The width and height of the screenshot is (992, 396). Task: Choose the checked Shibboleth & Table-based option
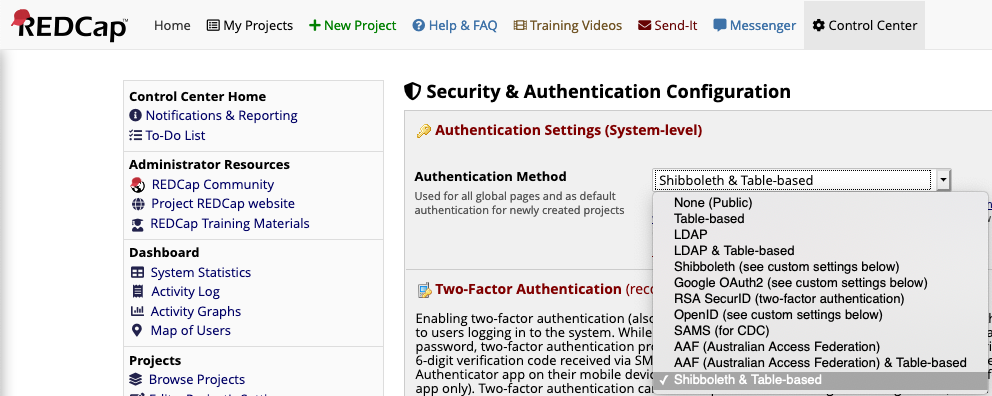(820, 380)
